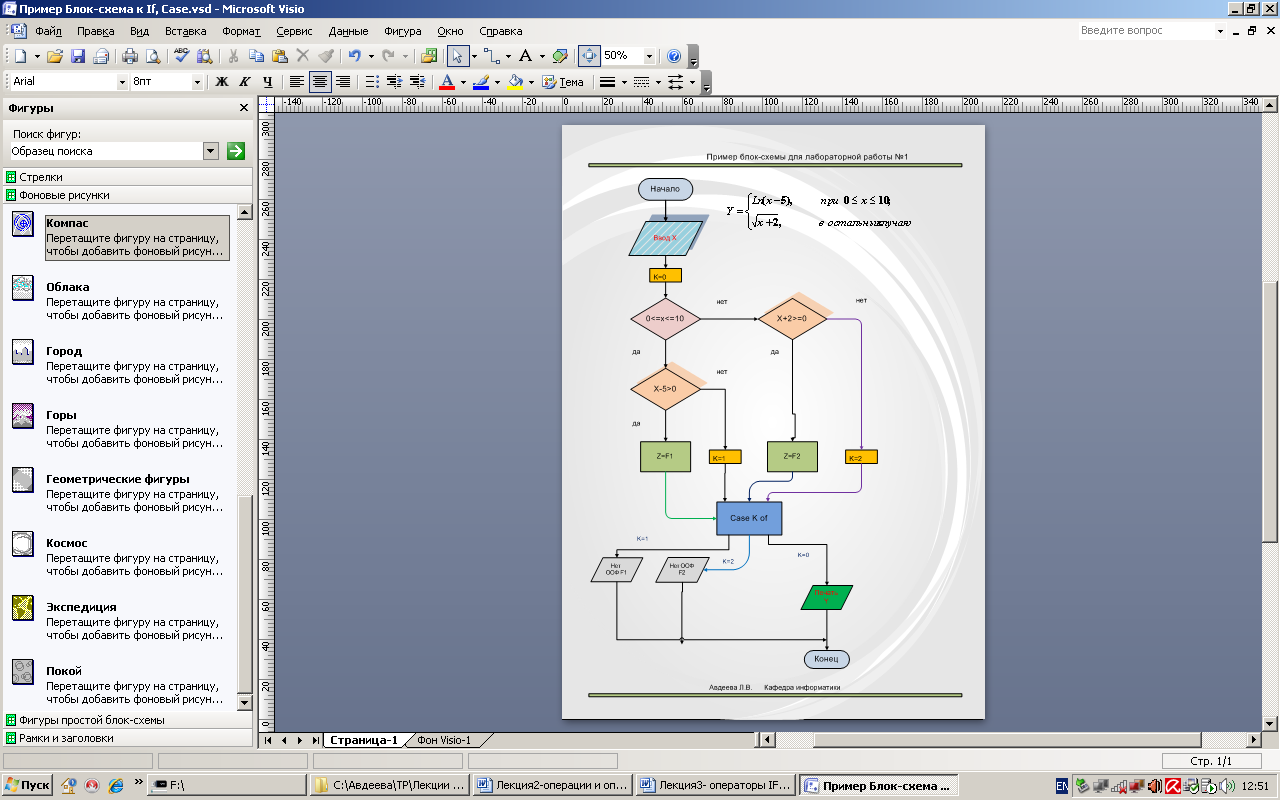Open line weight dropdown arrow
Viewport: 1280px width, 800px height.
click(624, 82)
